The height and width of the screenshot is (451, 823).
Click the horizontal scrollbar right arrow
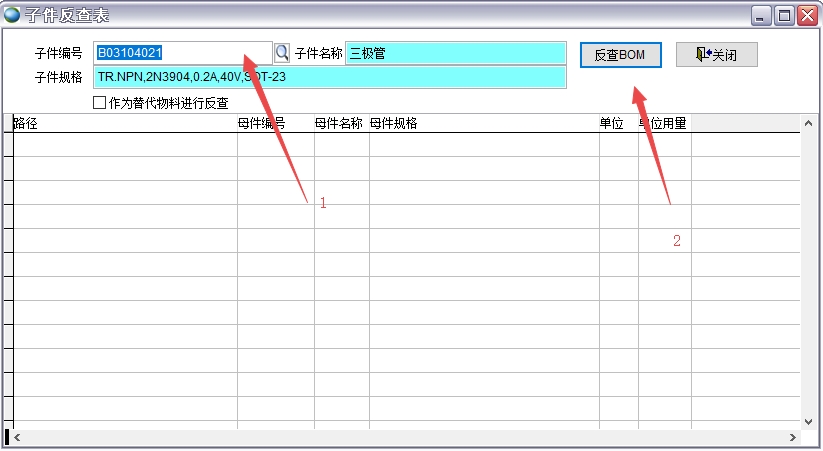point(791,438)
